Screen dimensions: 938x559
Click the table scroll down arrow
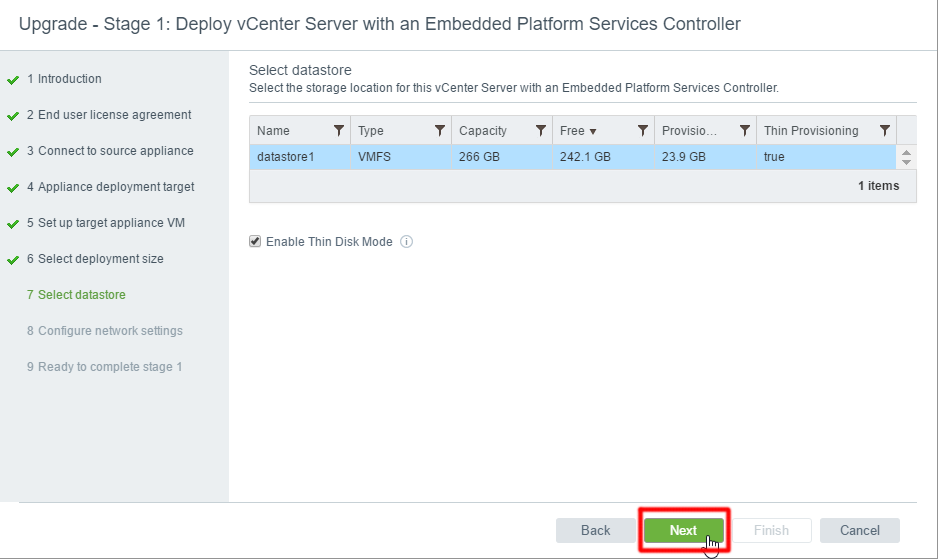[906, 162]
